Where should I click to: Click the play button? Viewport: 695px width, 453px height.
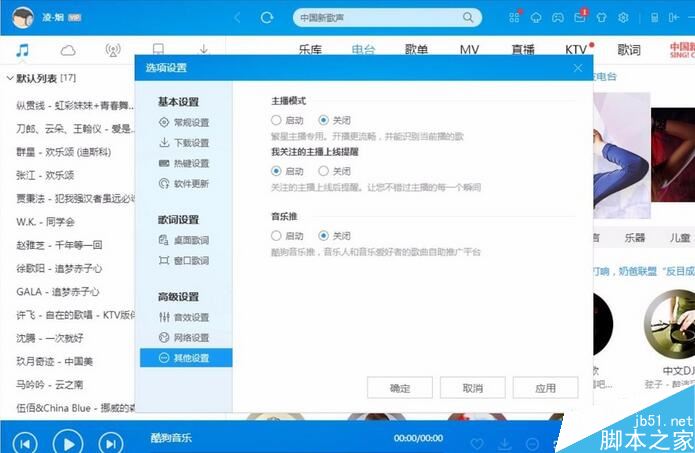[x=68, y=442]
